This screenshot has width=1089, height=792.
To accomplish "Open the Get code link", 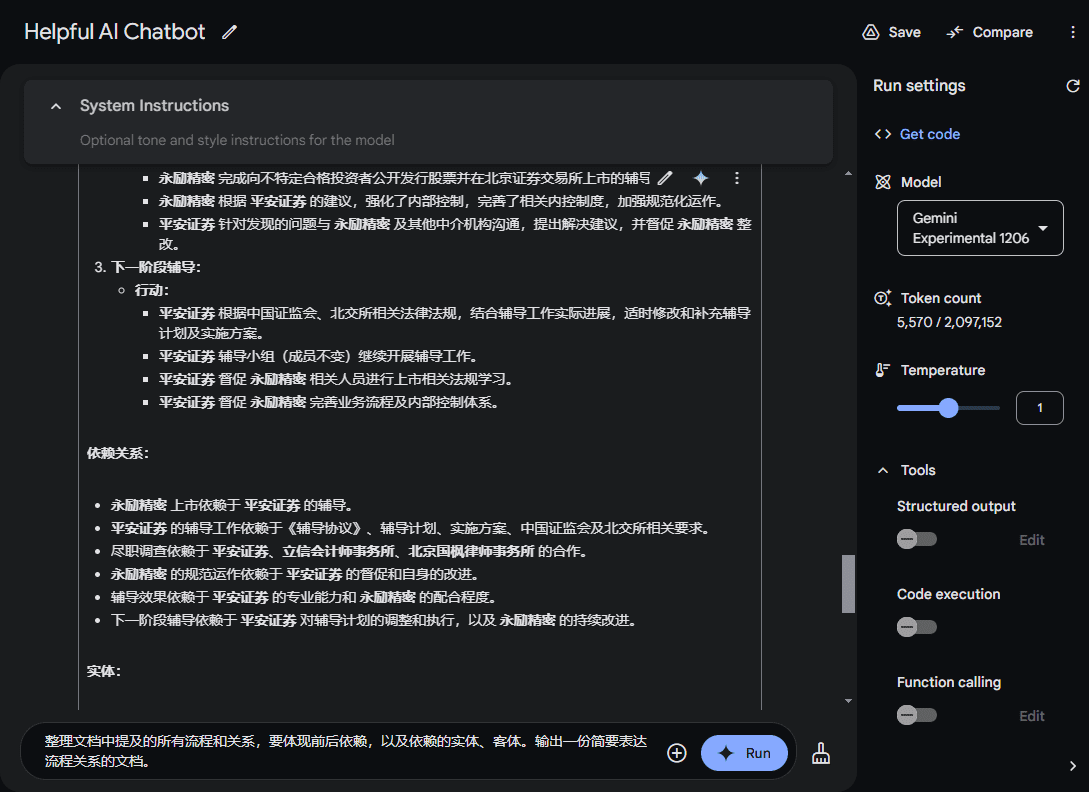I will [929, 134].
